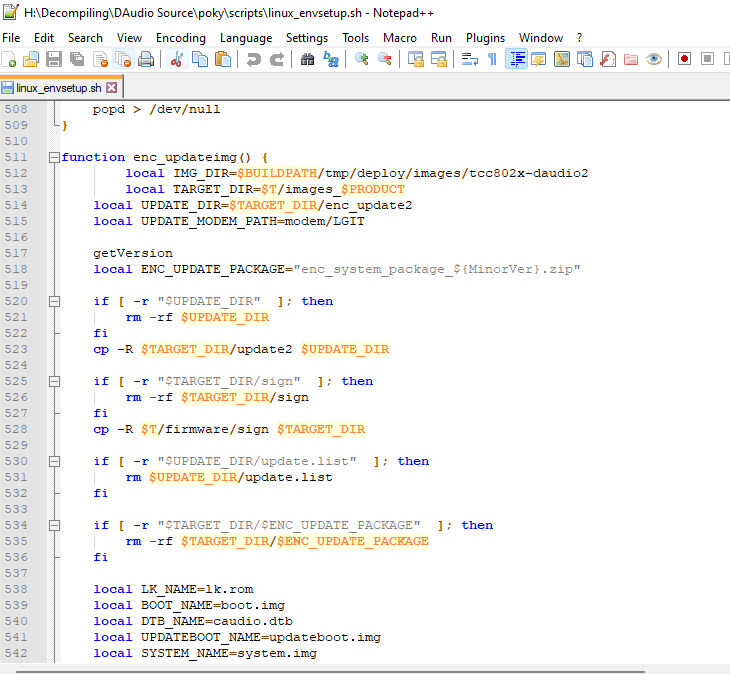
Task: Click the Zoom Out icon
Action: pos(385,60)
